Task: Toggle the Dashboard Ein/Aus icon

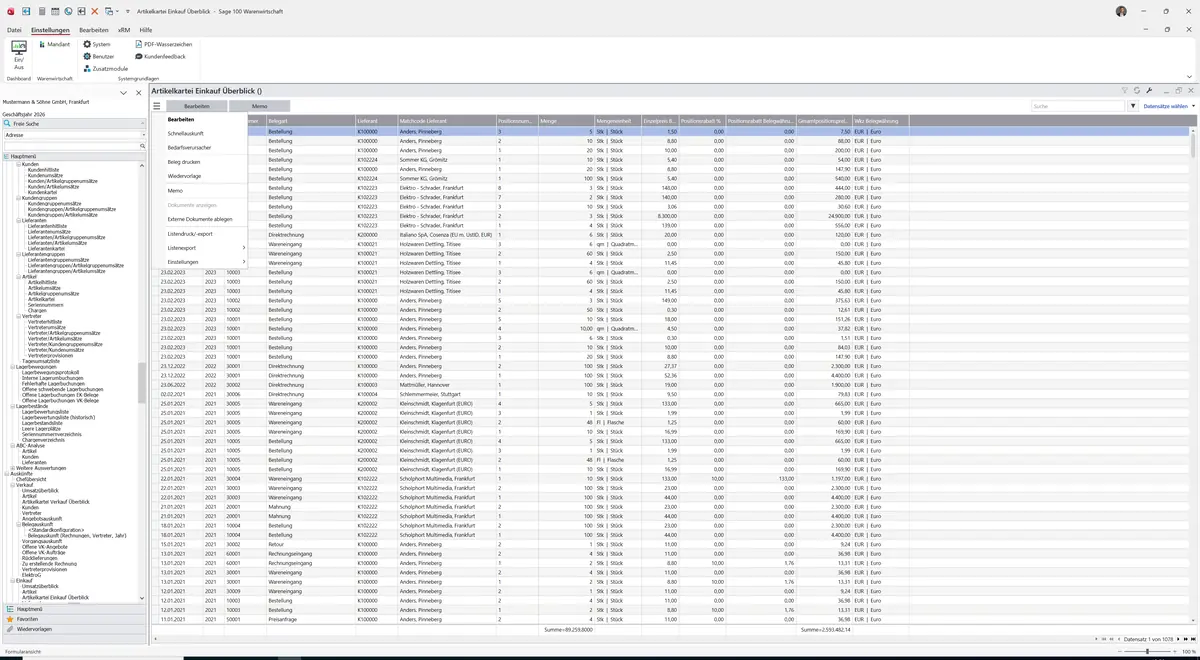Action: (x=19, y=55)
